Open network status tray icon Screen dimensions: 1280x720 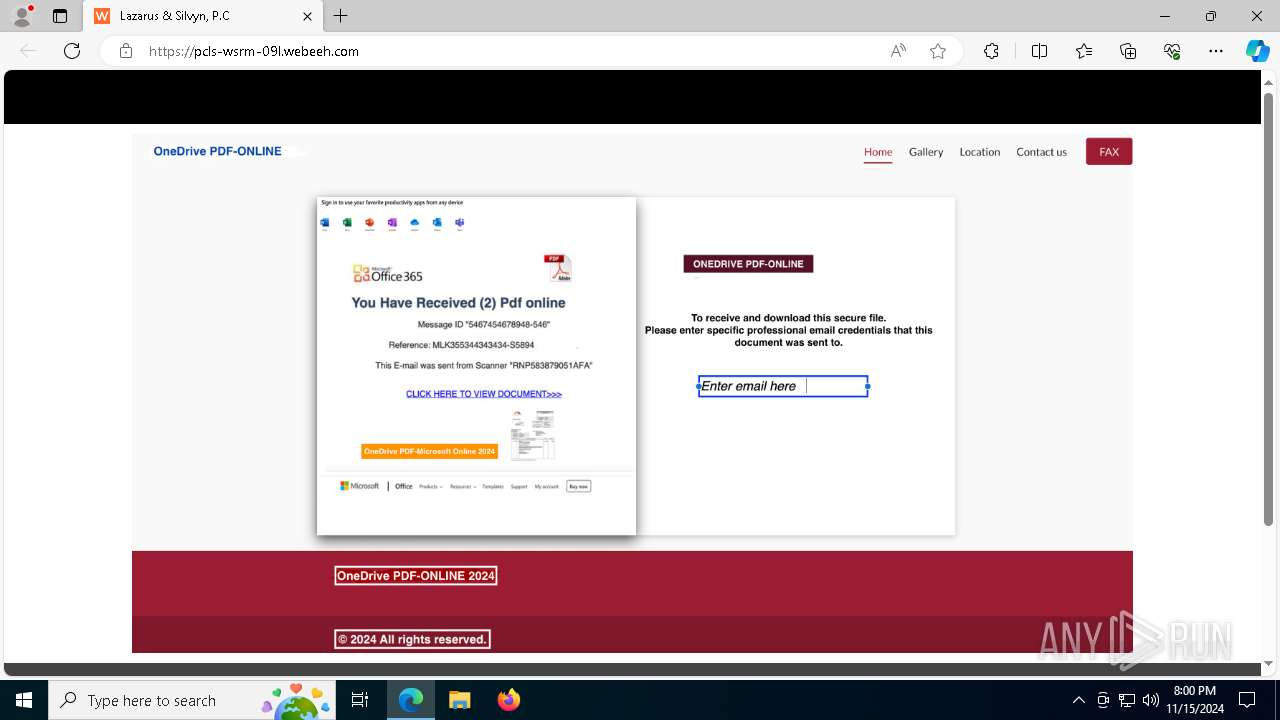[x=1127, y=700]
